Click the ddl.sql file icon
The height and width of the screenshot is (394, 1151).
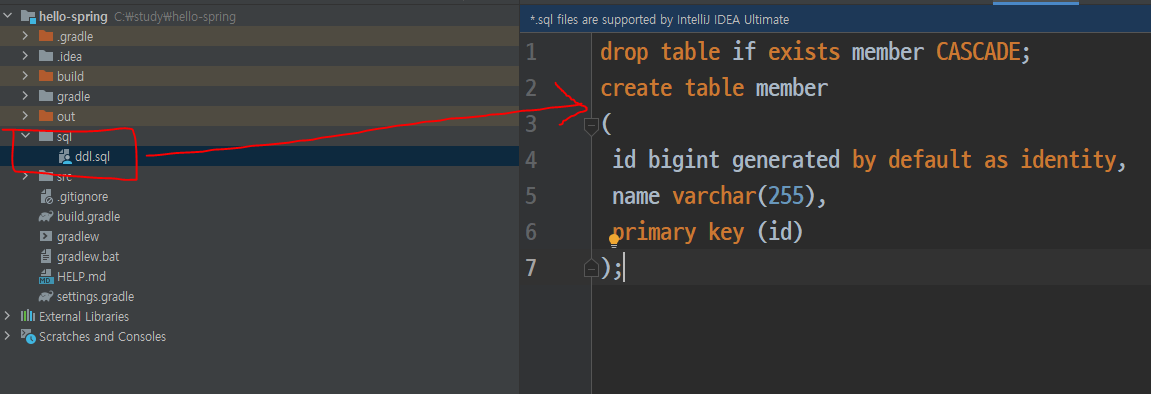coord(64,156)
